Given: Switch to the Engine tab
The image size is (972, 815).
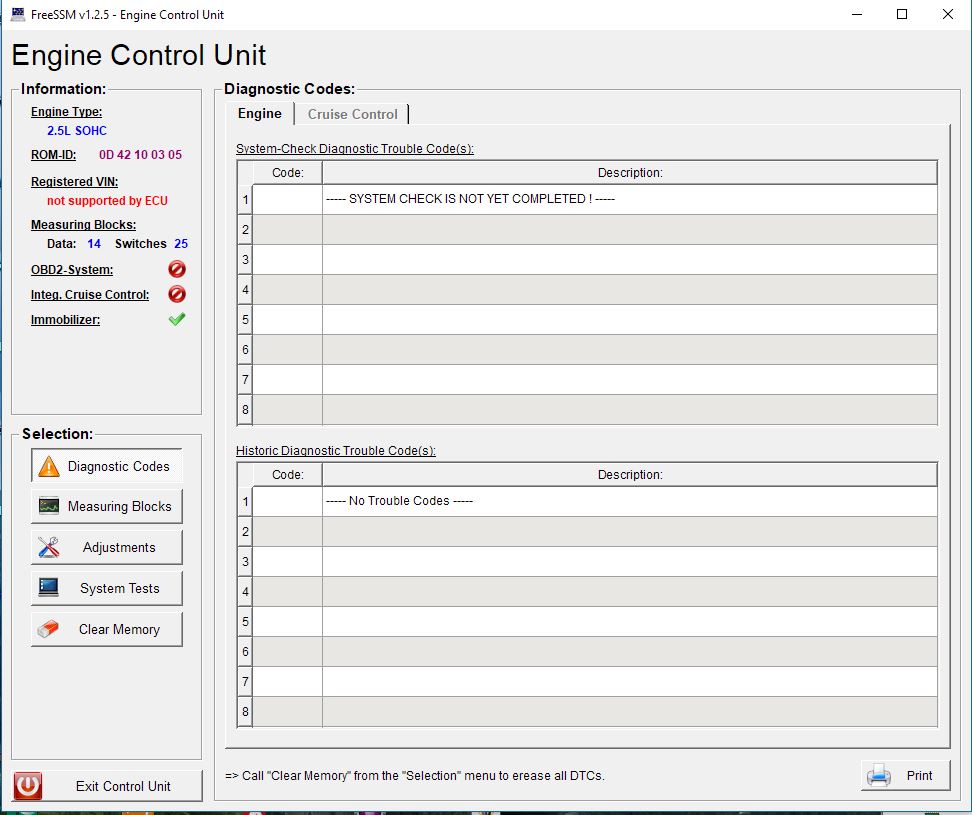Looking at the screenshot, I should tap(259, 114).
